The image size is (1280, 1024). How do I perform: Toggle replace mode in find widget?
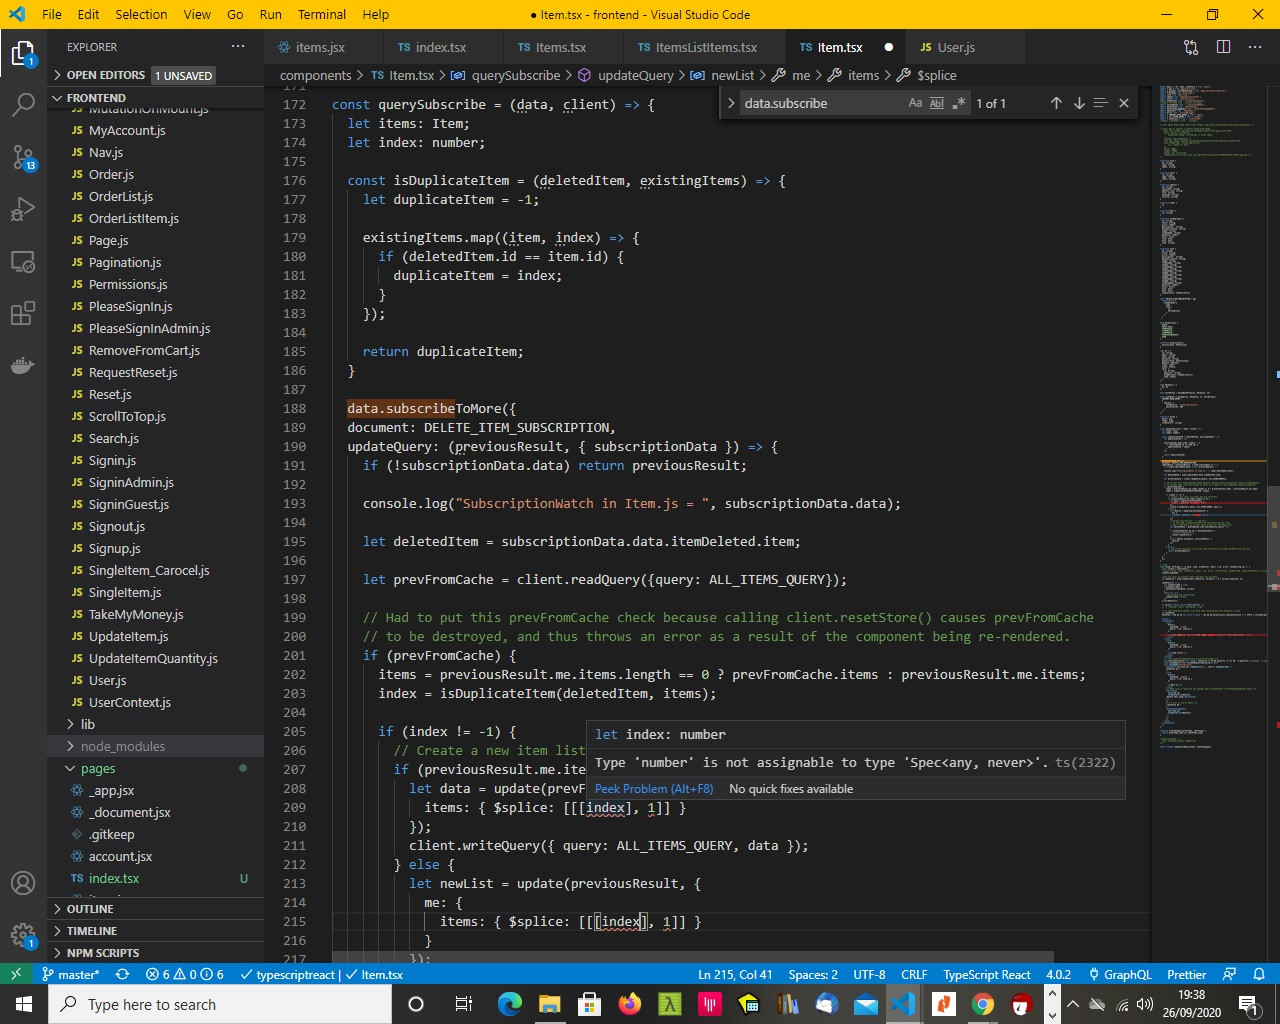(731, 103)
